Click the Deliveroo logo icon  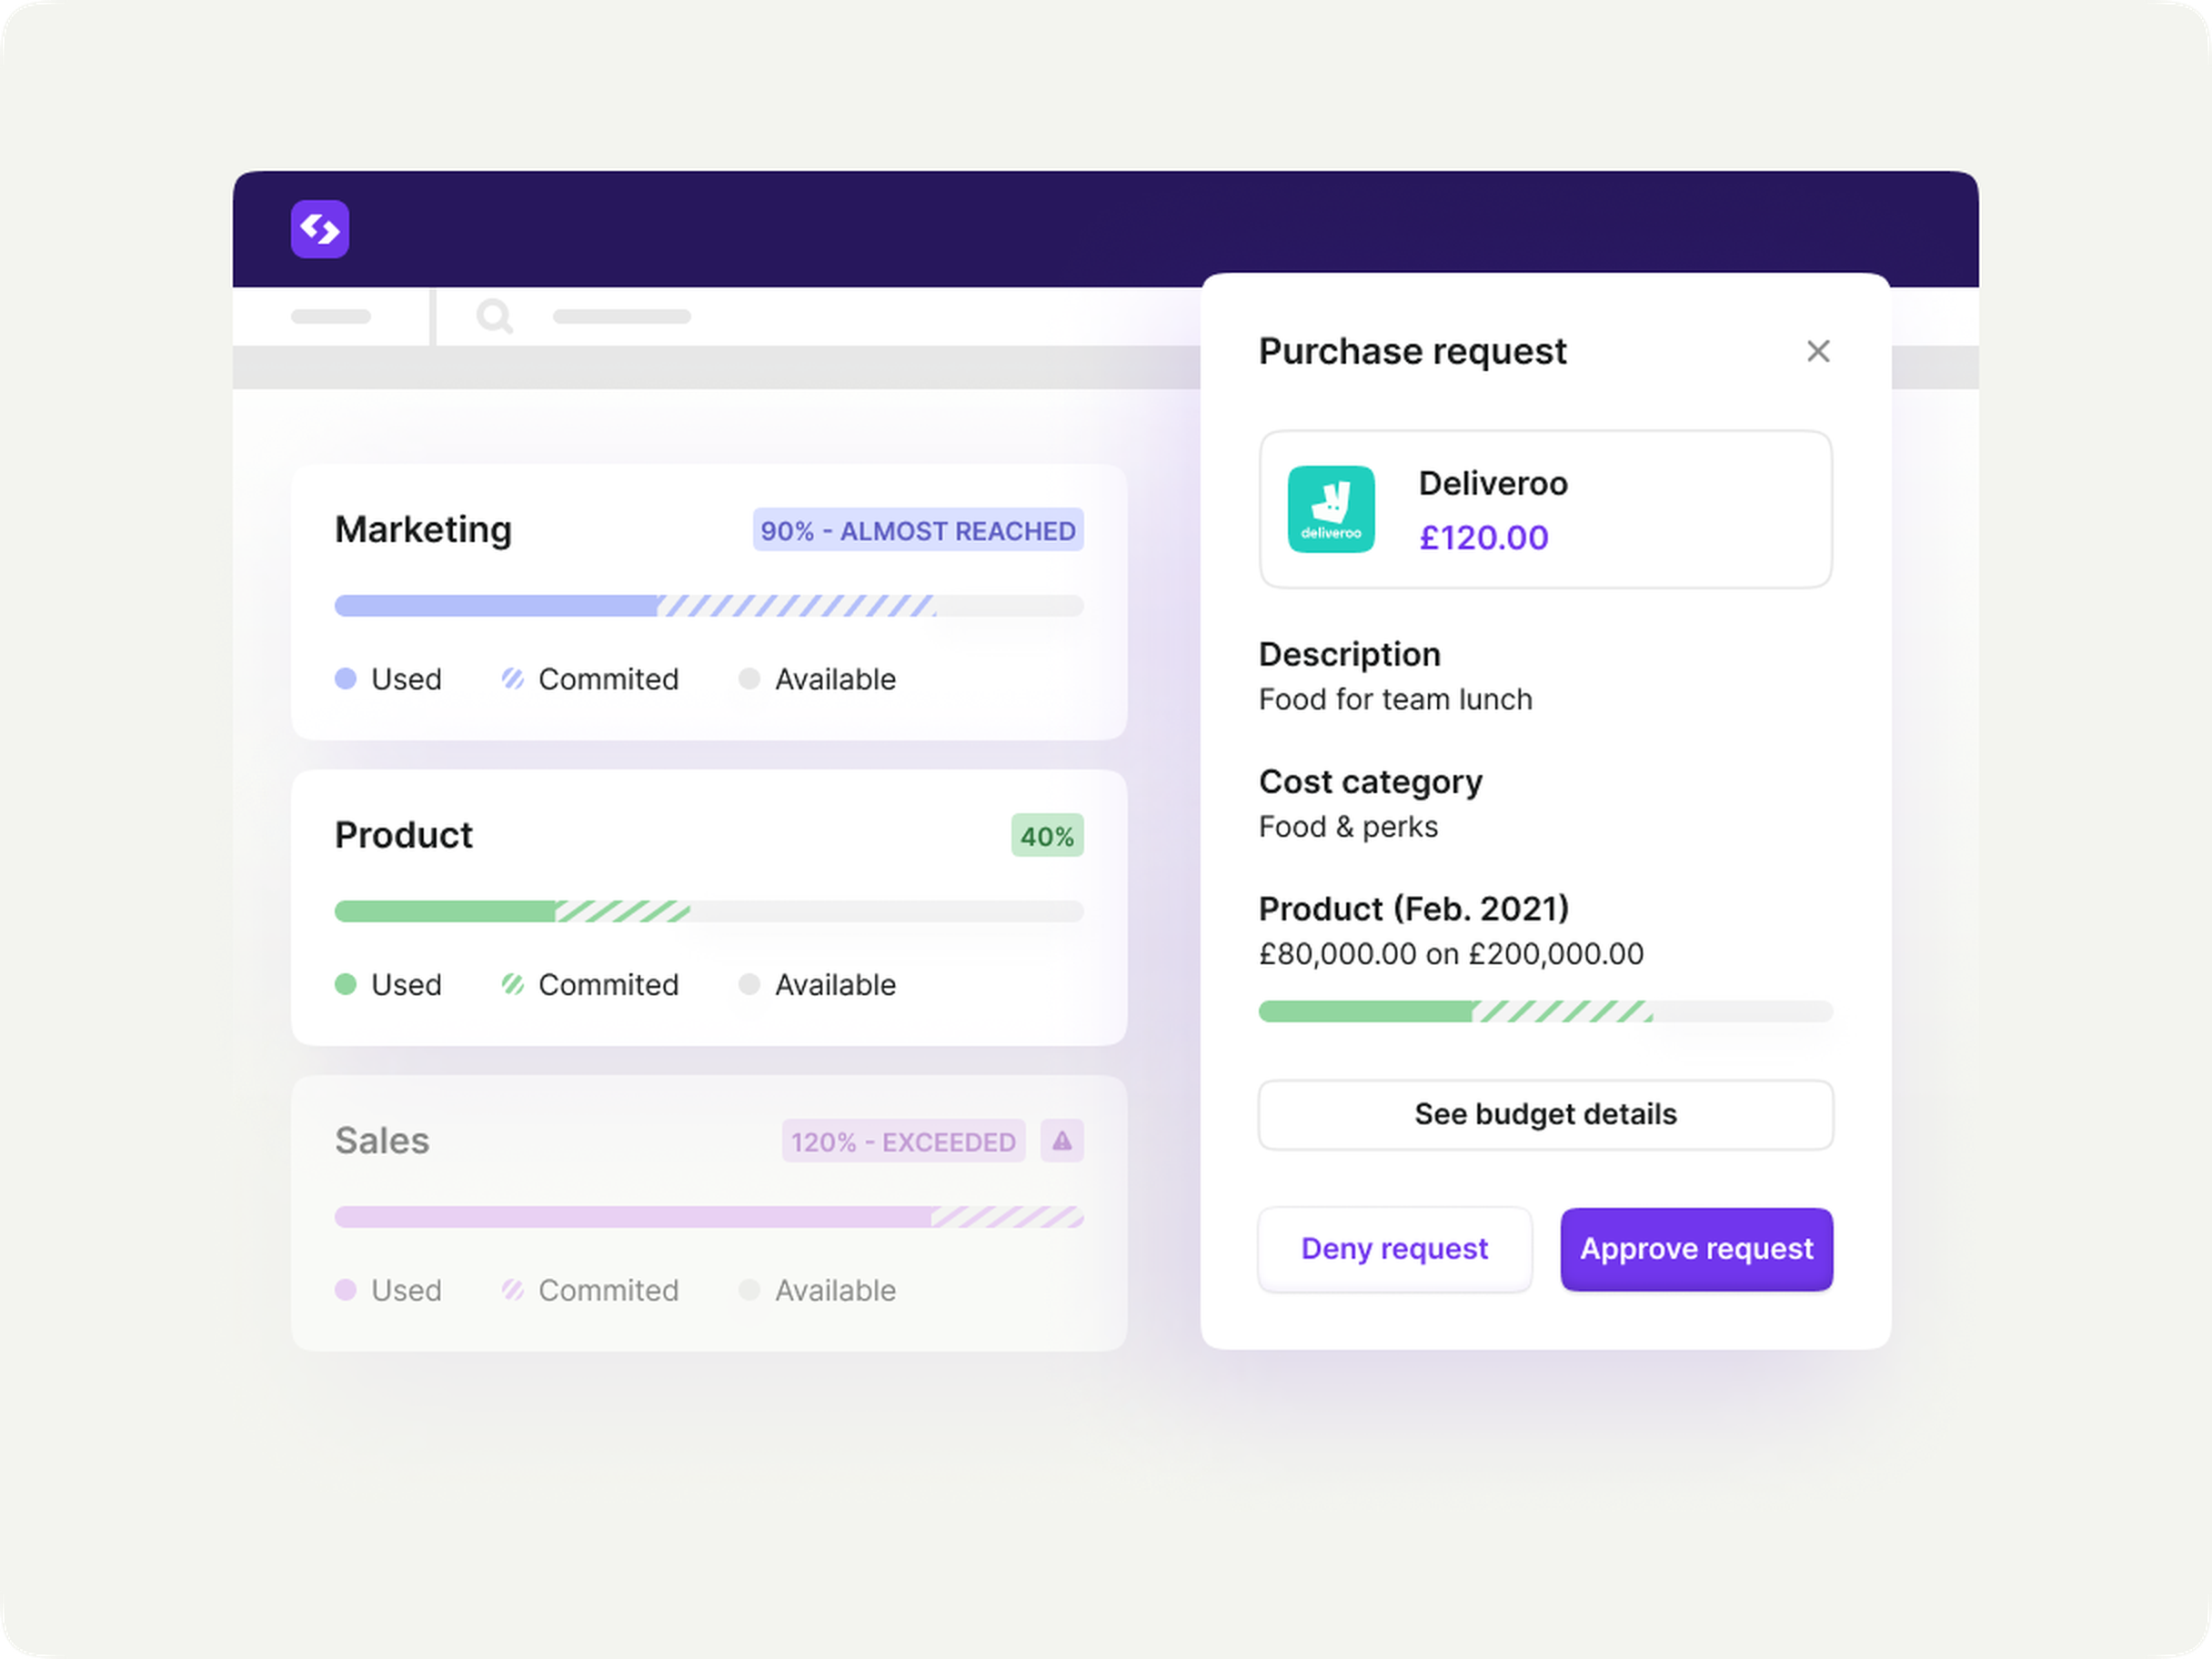click(x=1331, y=509)
